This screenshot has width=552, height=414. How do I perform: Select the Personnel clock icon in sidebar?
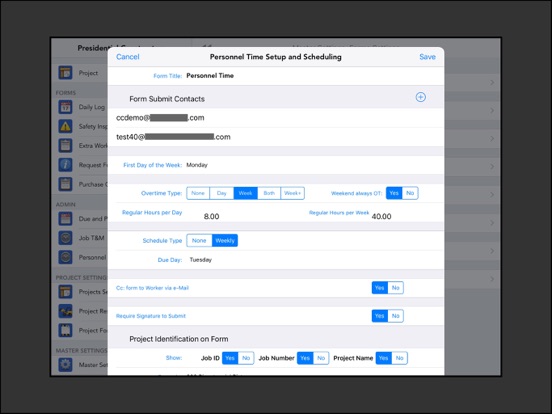click(65, 257)
